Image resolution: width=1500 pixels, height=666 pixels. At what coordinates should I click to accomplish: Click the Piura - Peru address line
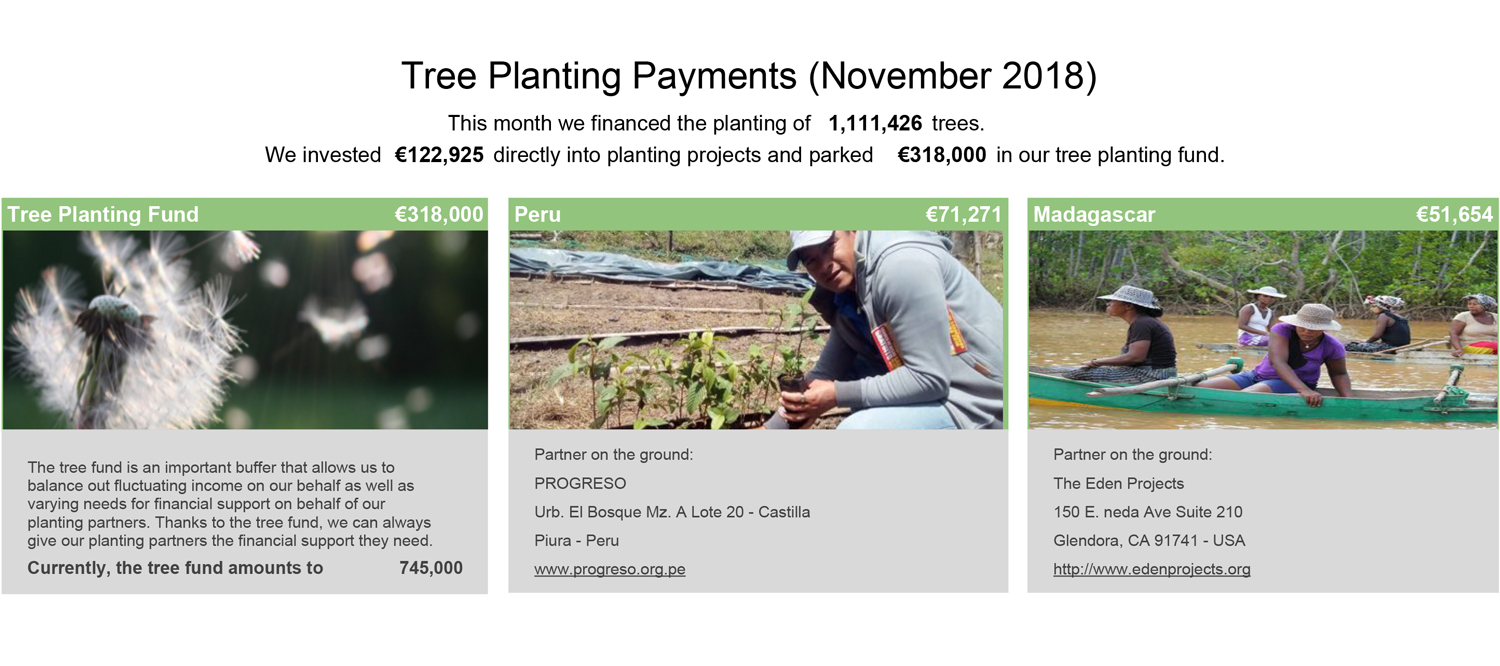577,540
